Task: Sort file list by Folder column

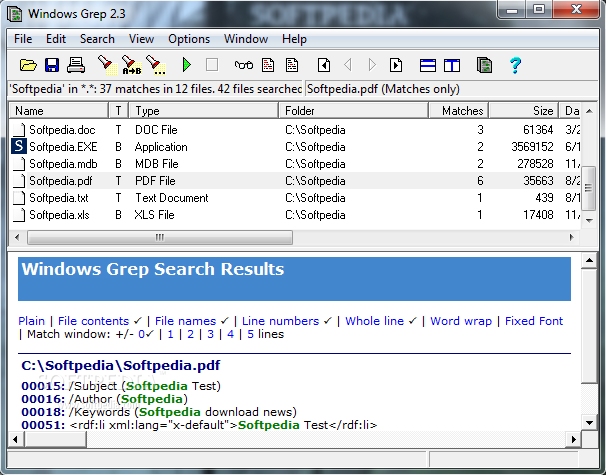Action: (353, 111)
